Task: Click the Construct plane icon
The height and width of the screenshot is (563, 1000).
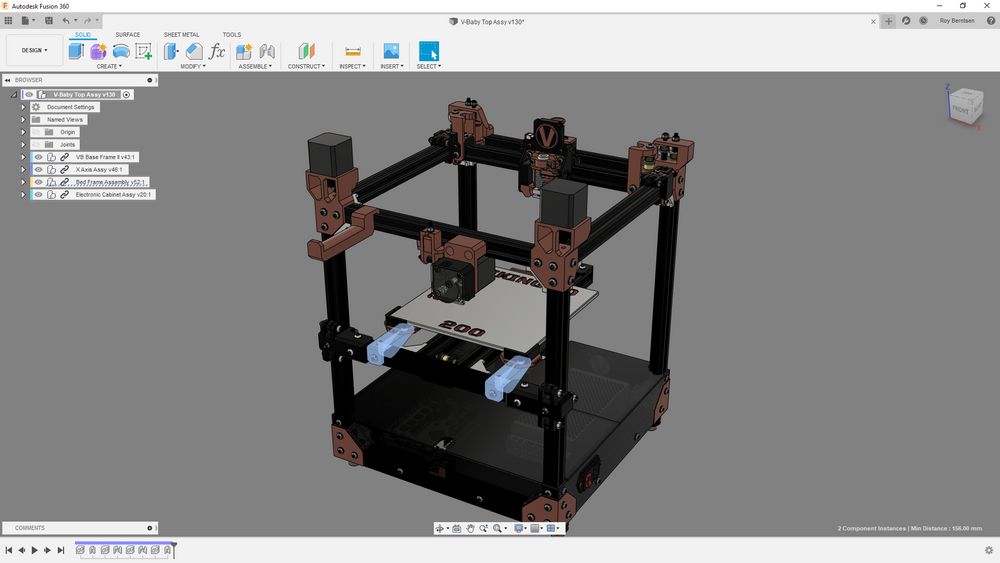Action: point(307,51)
